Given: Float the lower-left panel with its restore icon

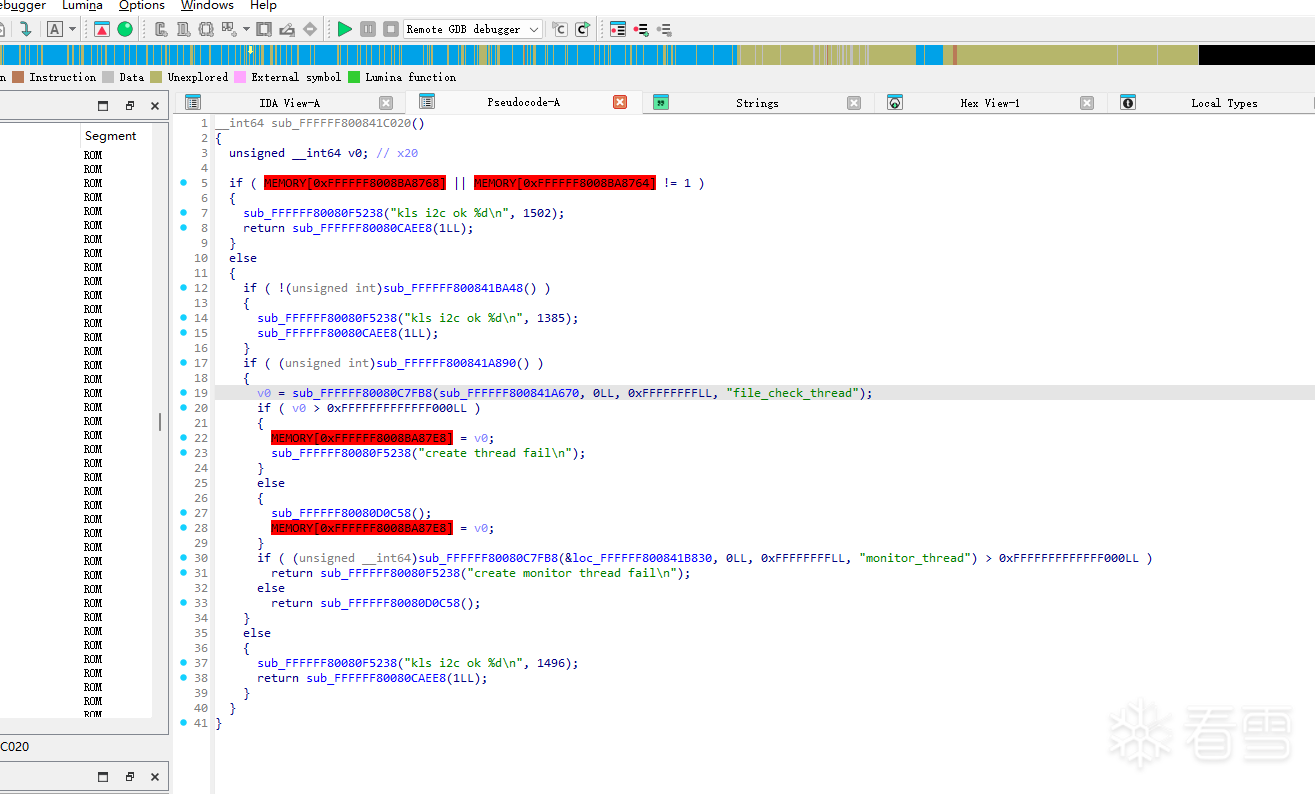Looking at the screenshot, I should (129, 777).
